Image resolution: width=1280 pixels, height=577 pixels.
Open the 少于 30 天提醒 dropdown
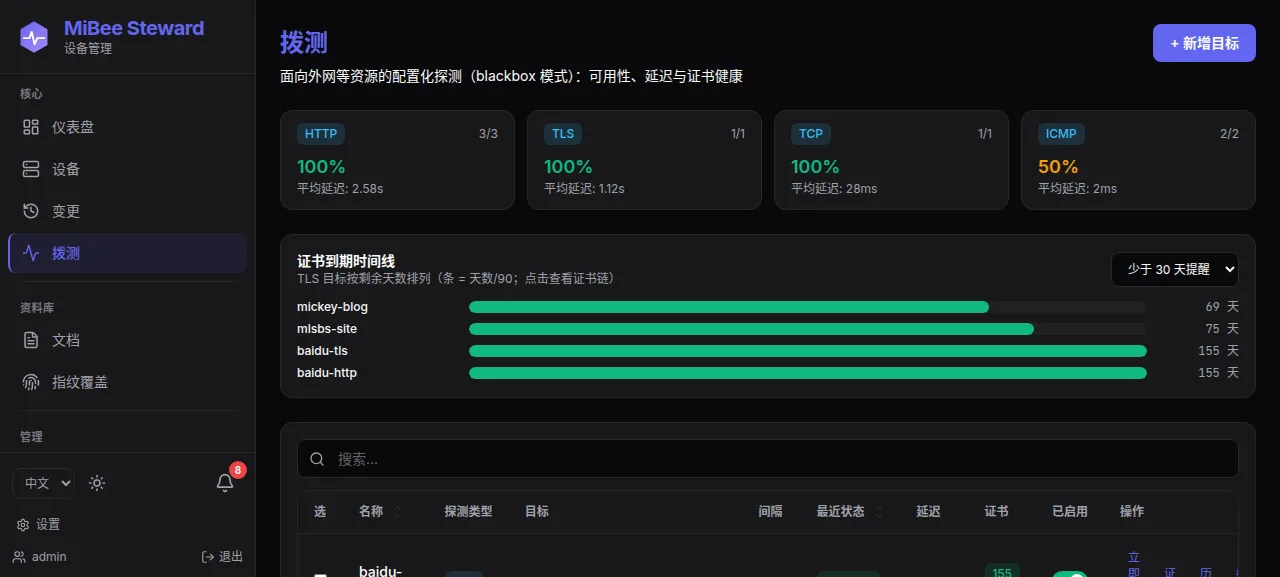pos(1175,269)
